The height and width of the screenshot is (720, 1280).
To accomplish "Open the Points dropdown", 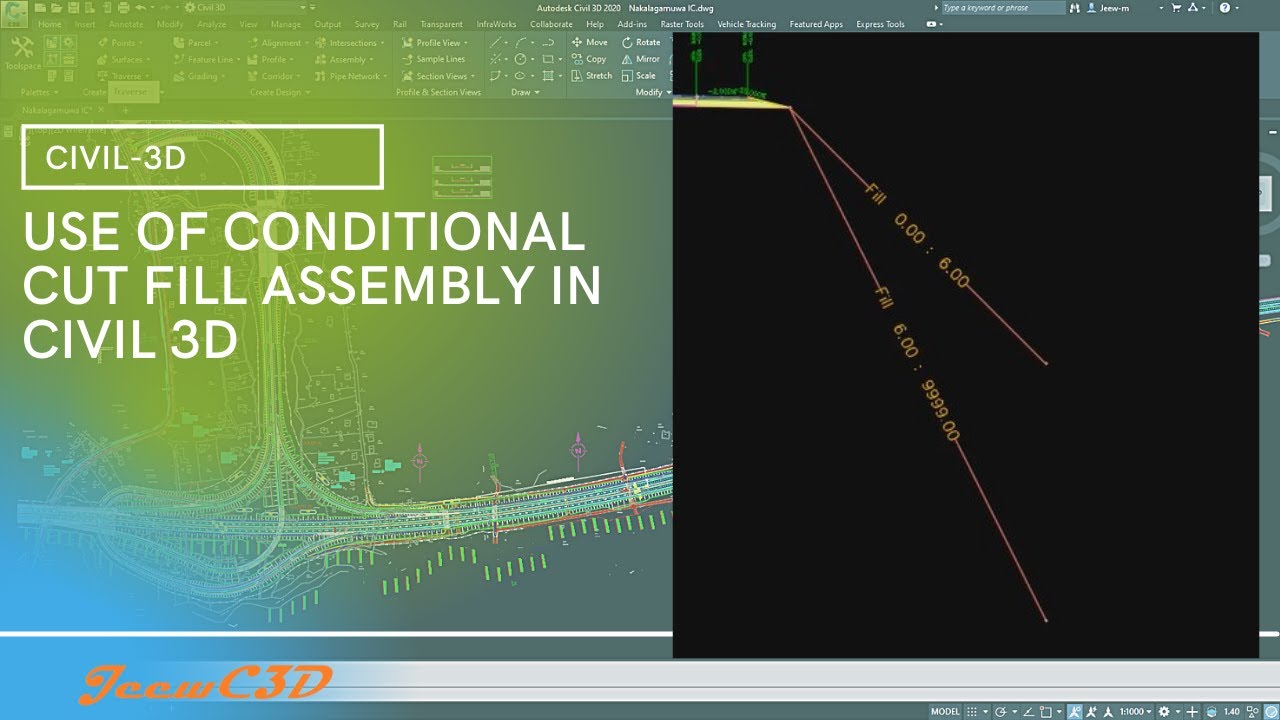I will (x=120, y=43).
